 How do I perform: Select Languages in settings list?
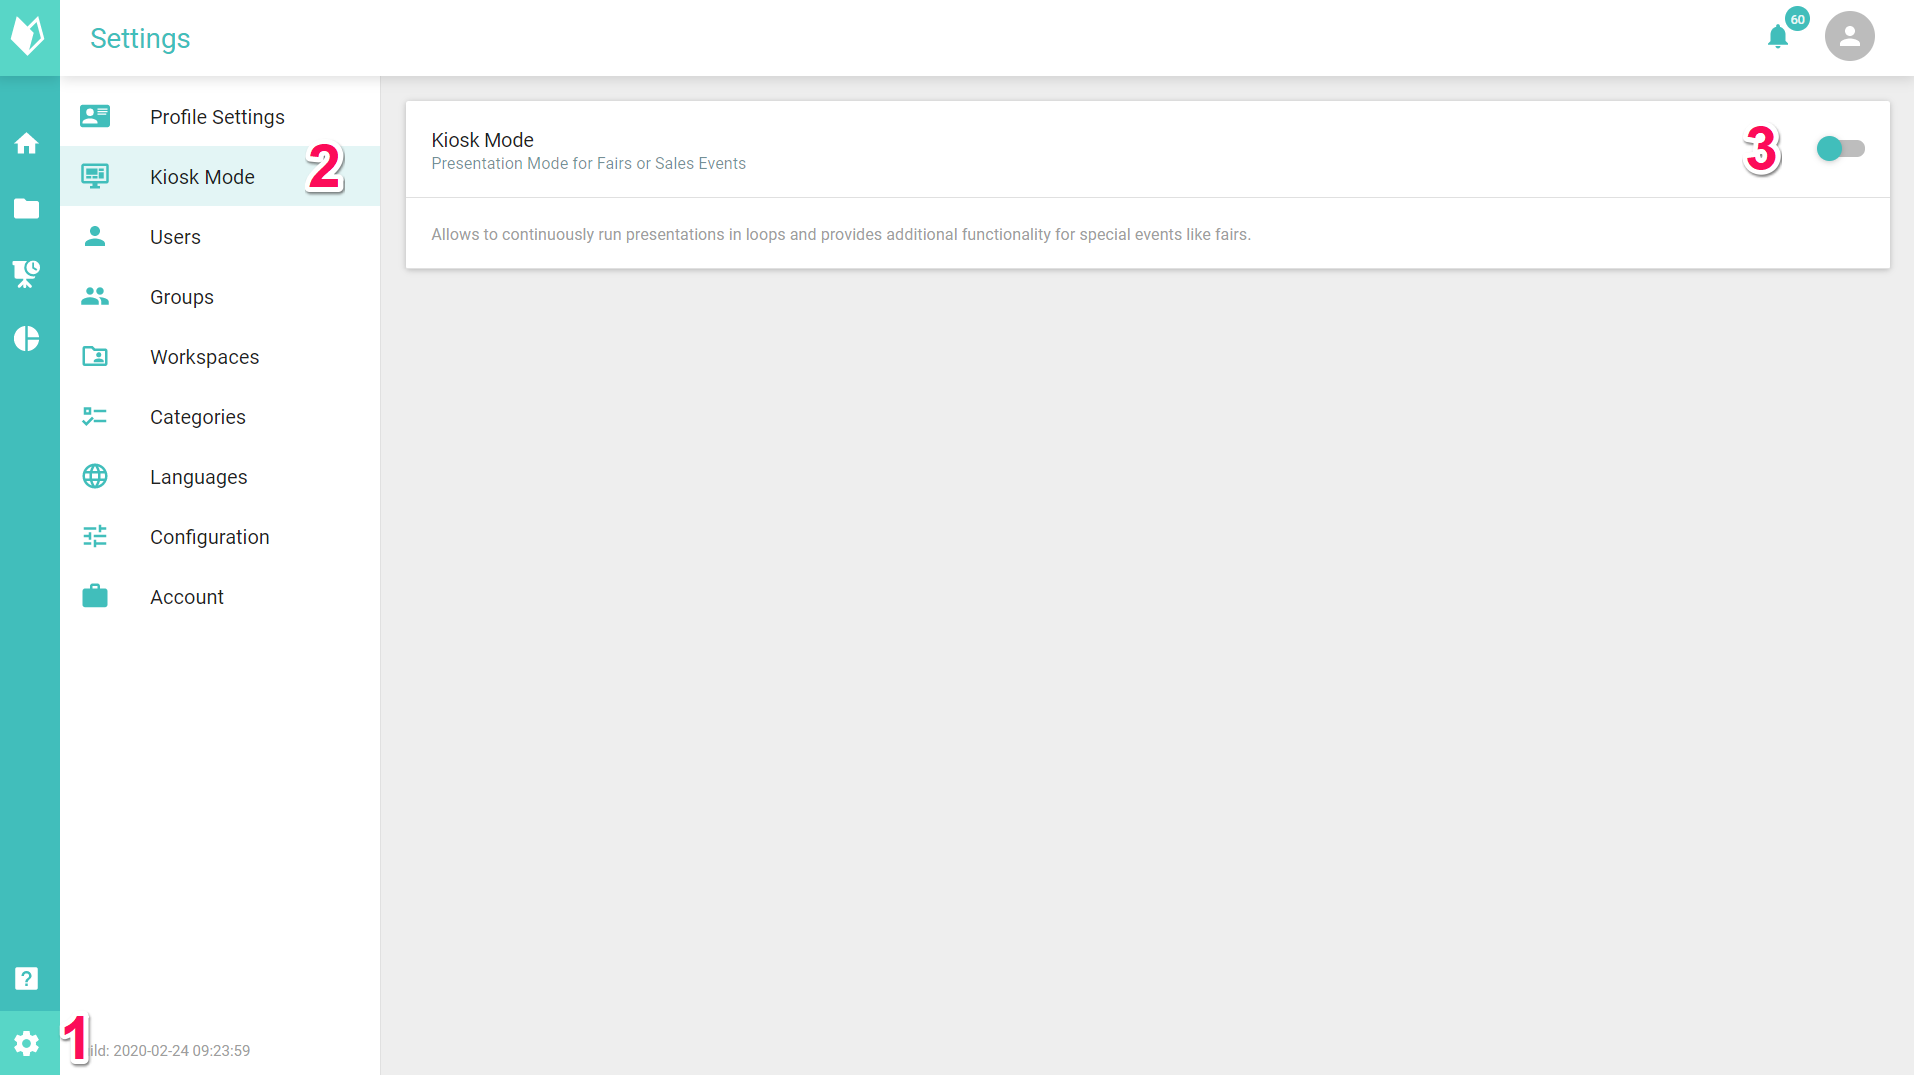[198, 477]
